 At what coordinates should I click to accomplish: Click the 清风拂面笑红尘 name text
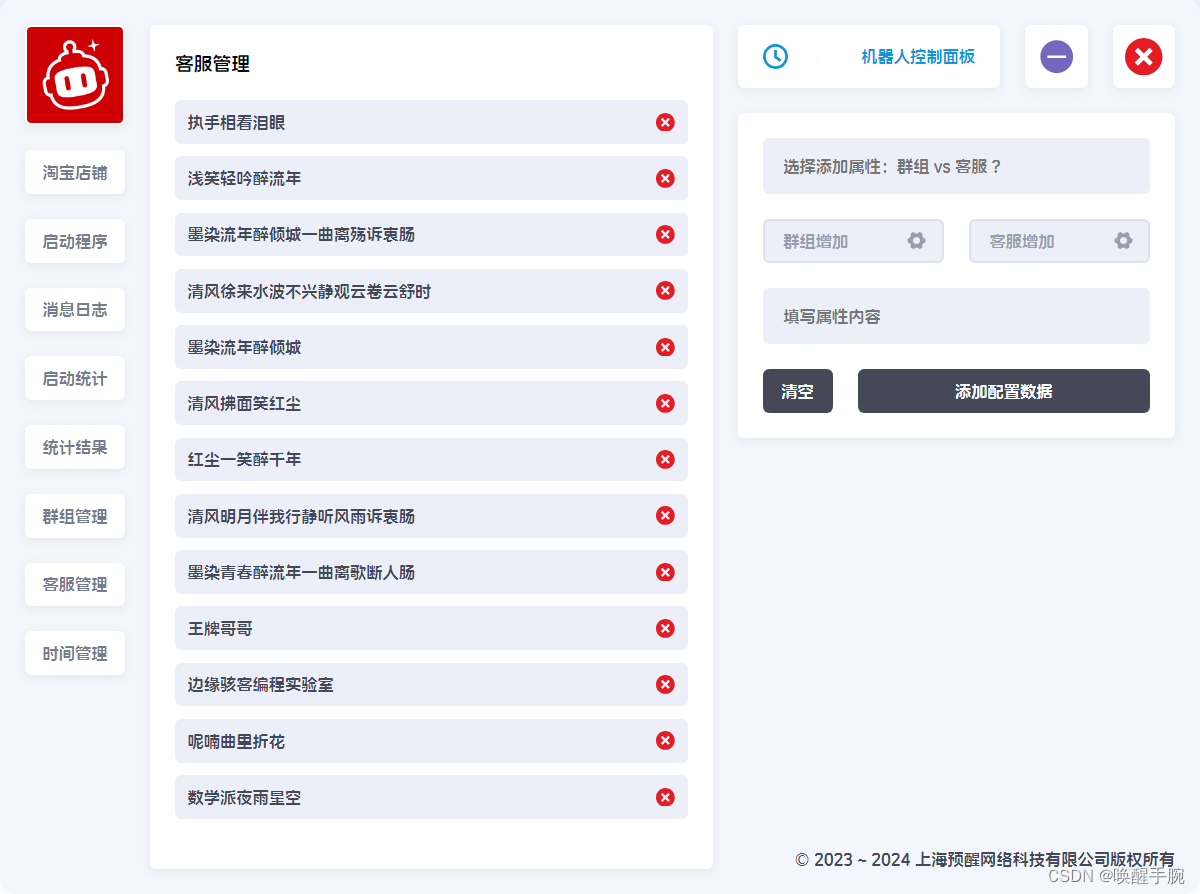click(244, 403)
